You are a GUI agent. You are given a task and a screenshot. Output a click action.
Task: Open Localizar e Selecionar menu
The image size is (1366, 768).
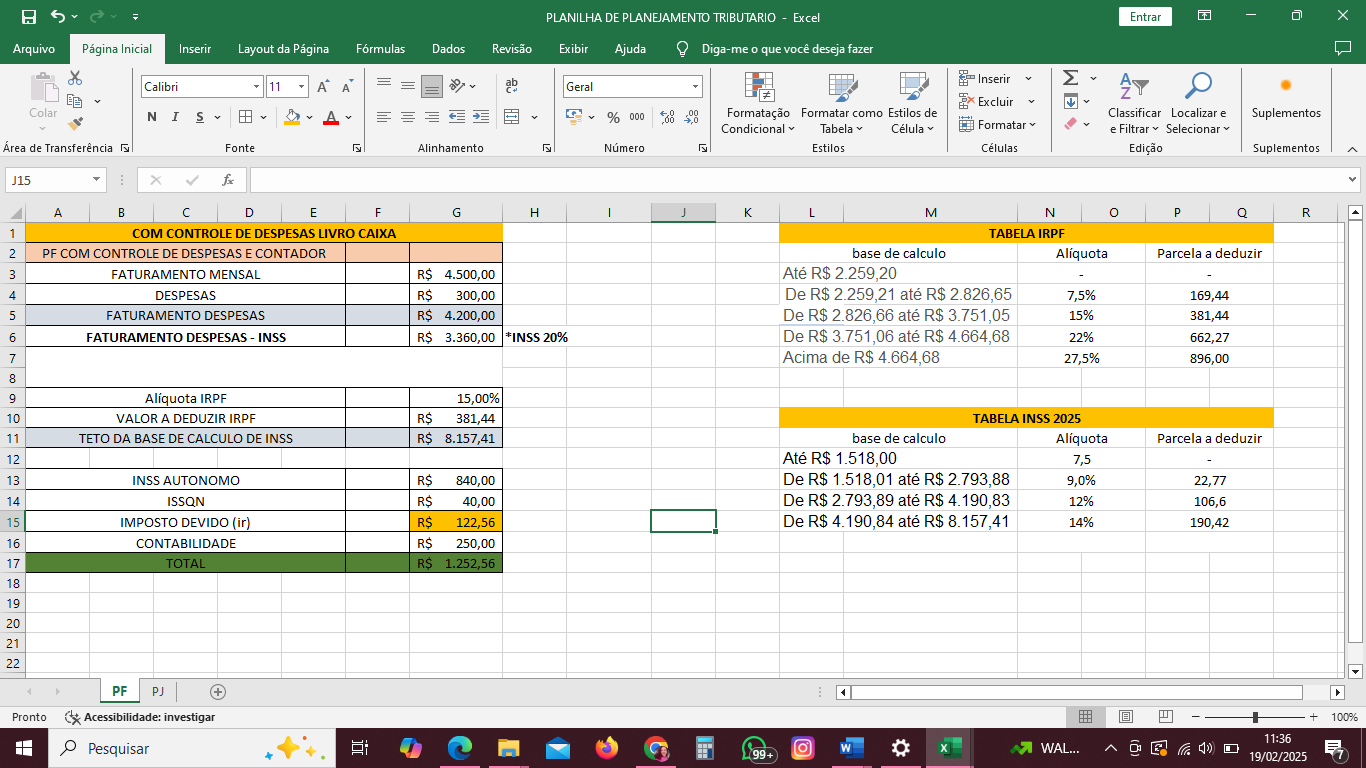(x=1198, y=104)
